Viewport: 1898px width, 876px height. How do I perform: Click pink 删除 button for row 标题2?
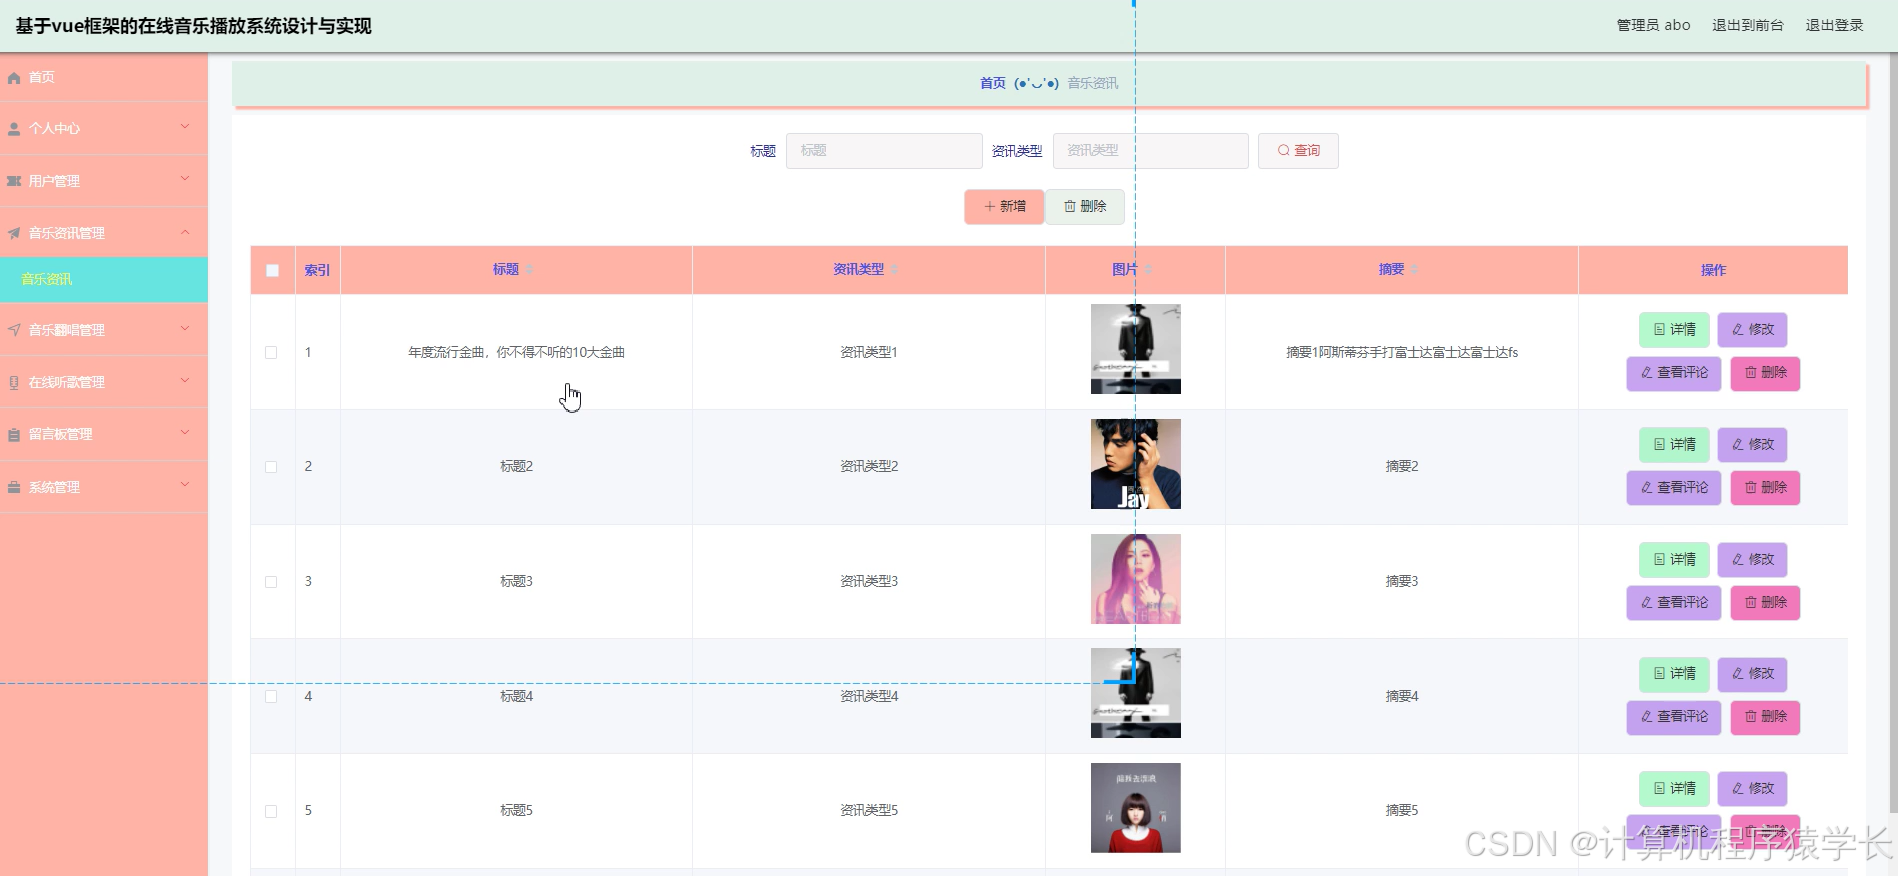[1765, 487]
